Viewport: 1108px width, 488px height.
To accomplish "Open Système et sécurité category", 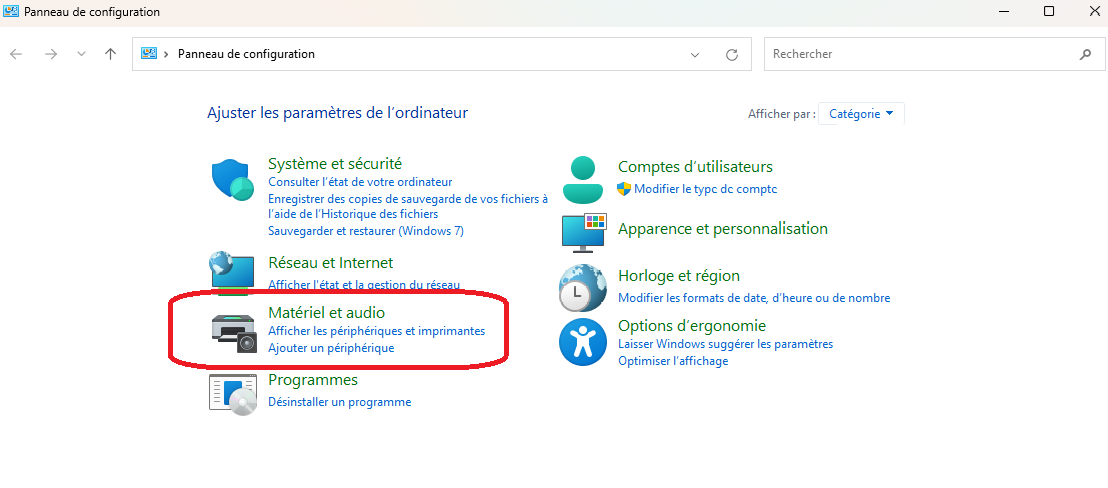I will point(335,164).
